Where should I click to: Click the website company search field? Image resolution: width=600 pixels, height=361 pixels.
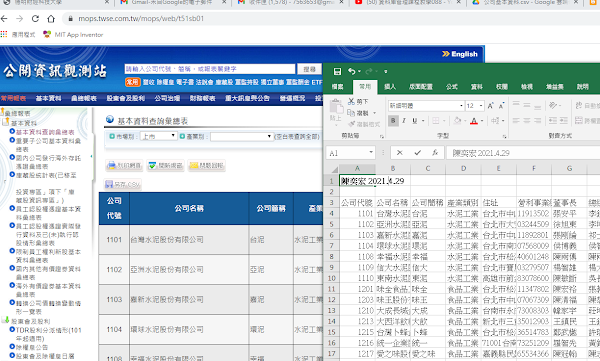coord(210,69)
